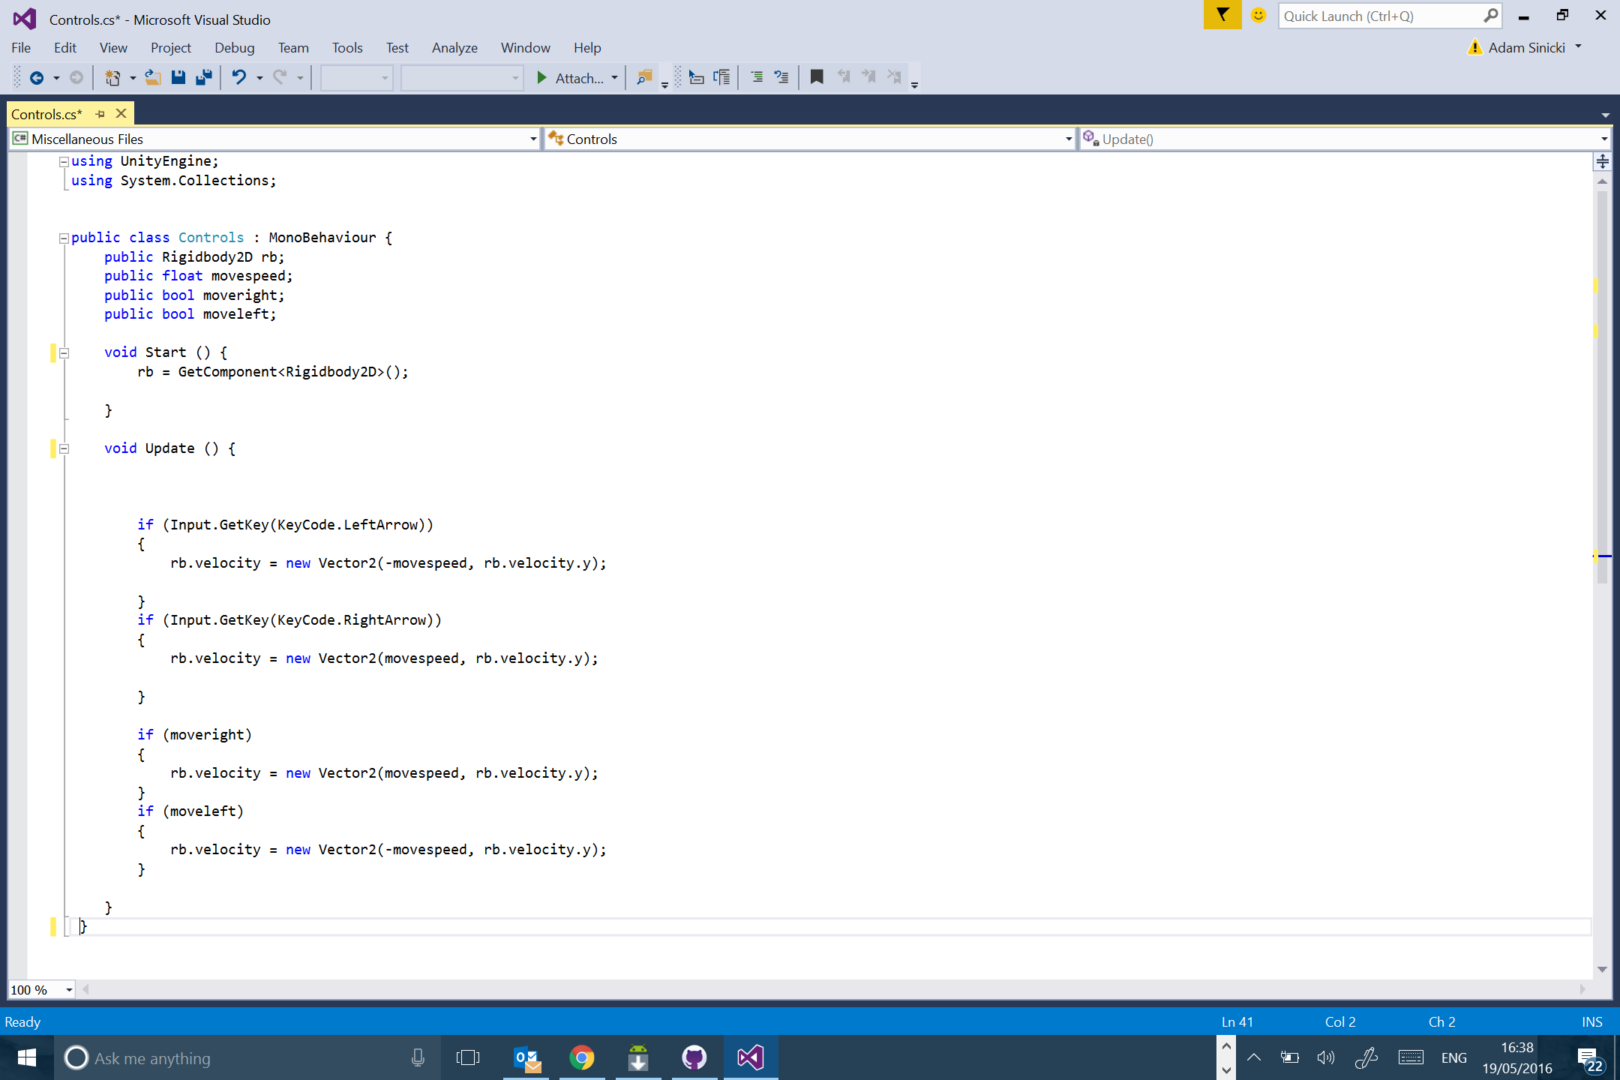Collapse the Update method outline

pyautogui.click(x=64, y=449)
